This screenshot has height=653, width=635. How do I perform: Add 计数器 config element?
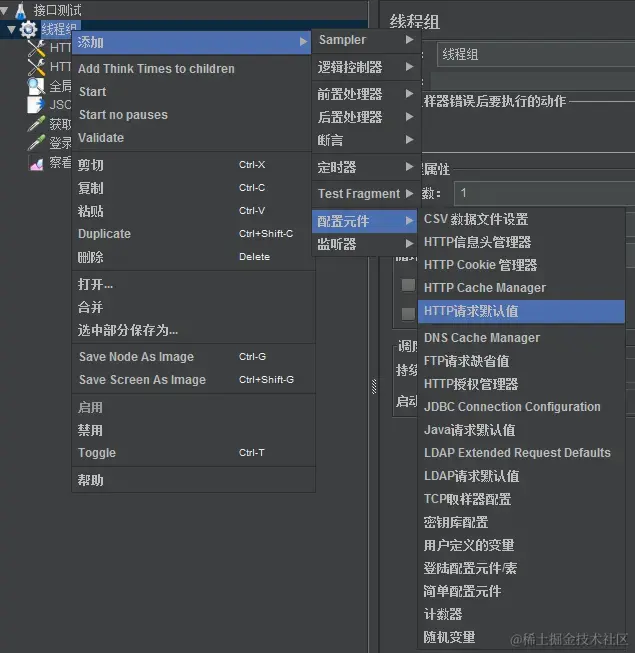tap(521, 614)
